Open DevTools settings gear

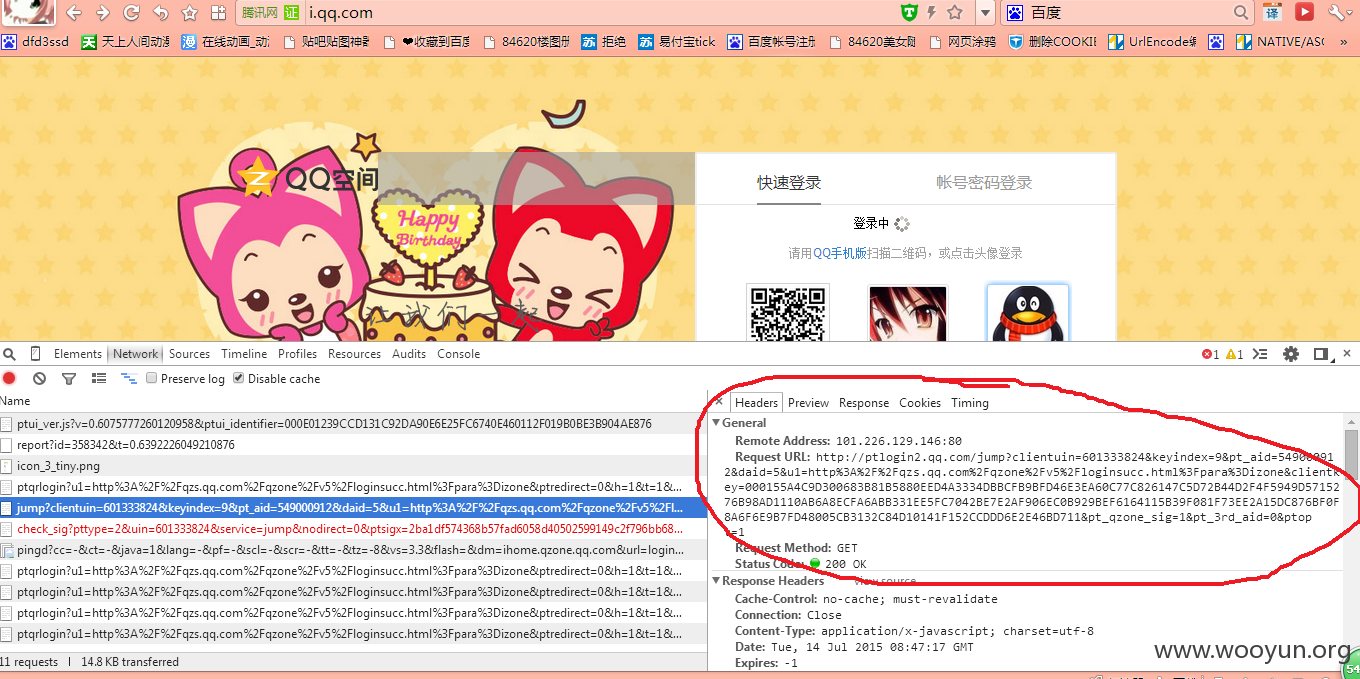tap(1291, 354)
